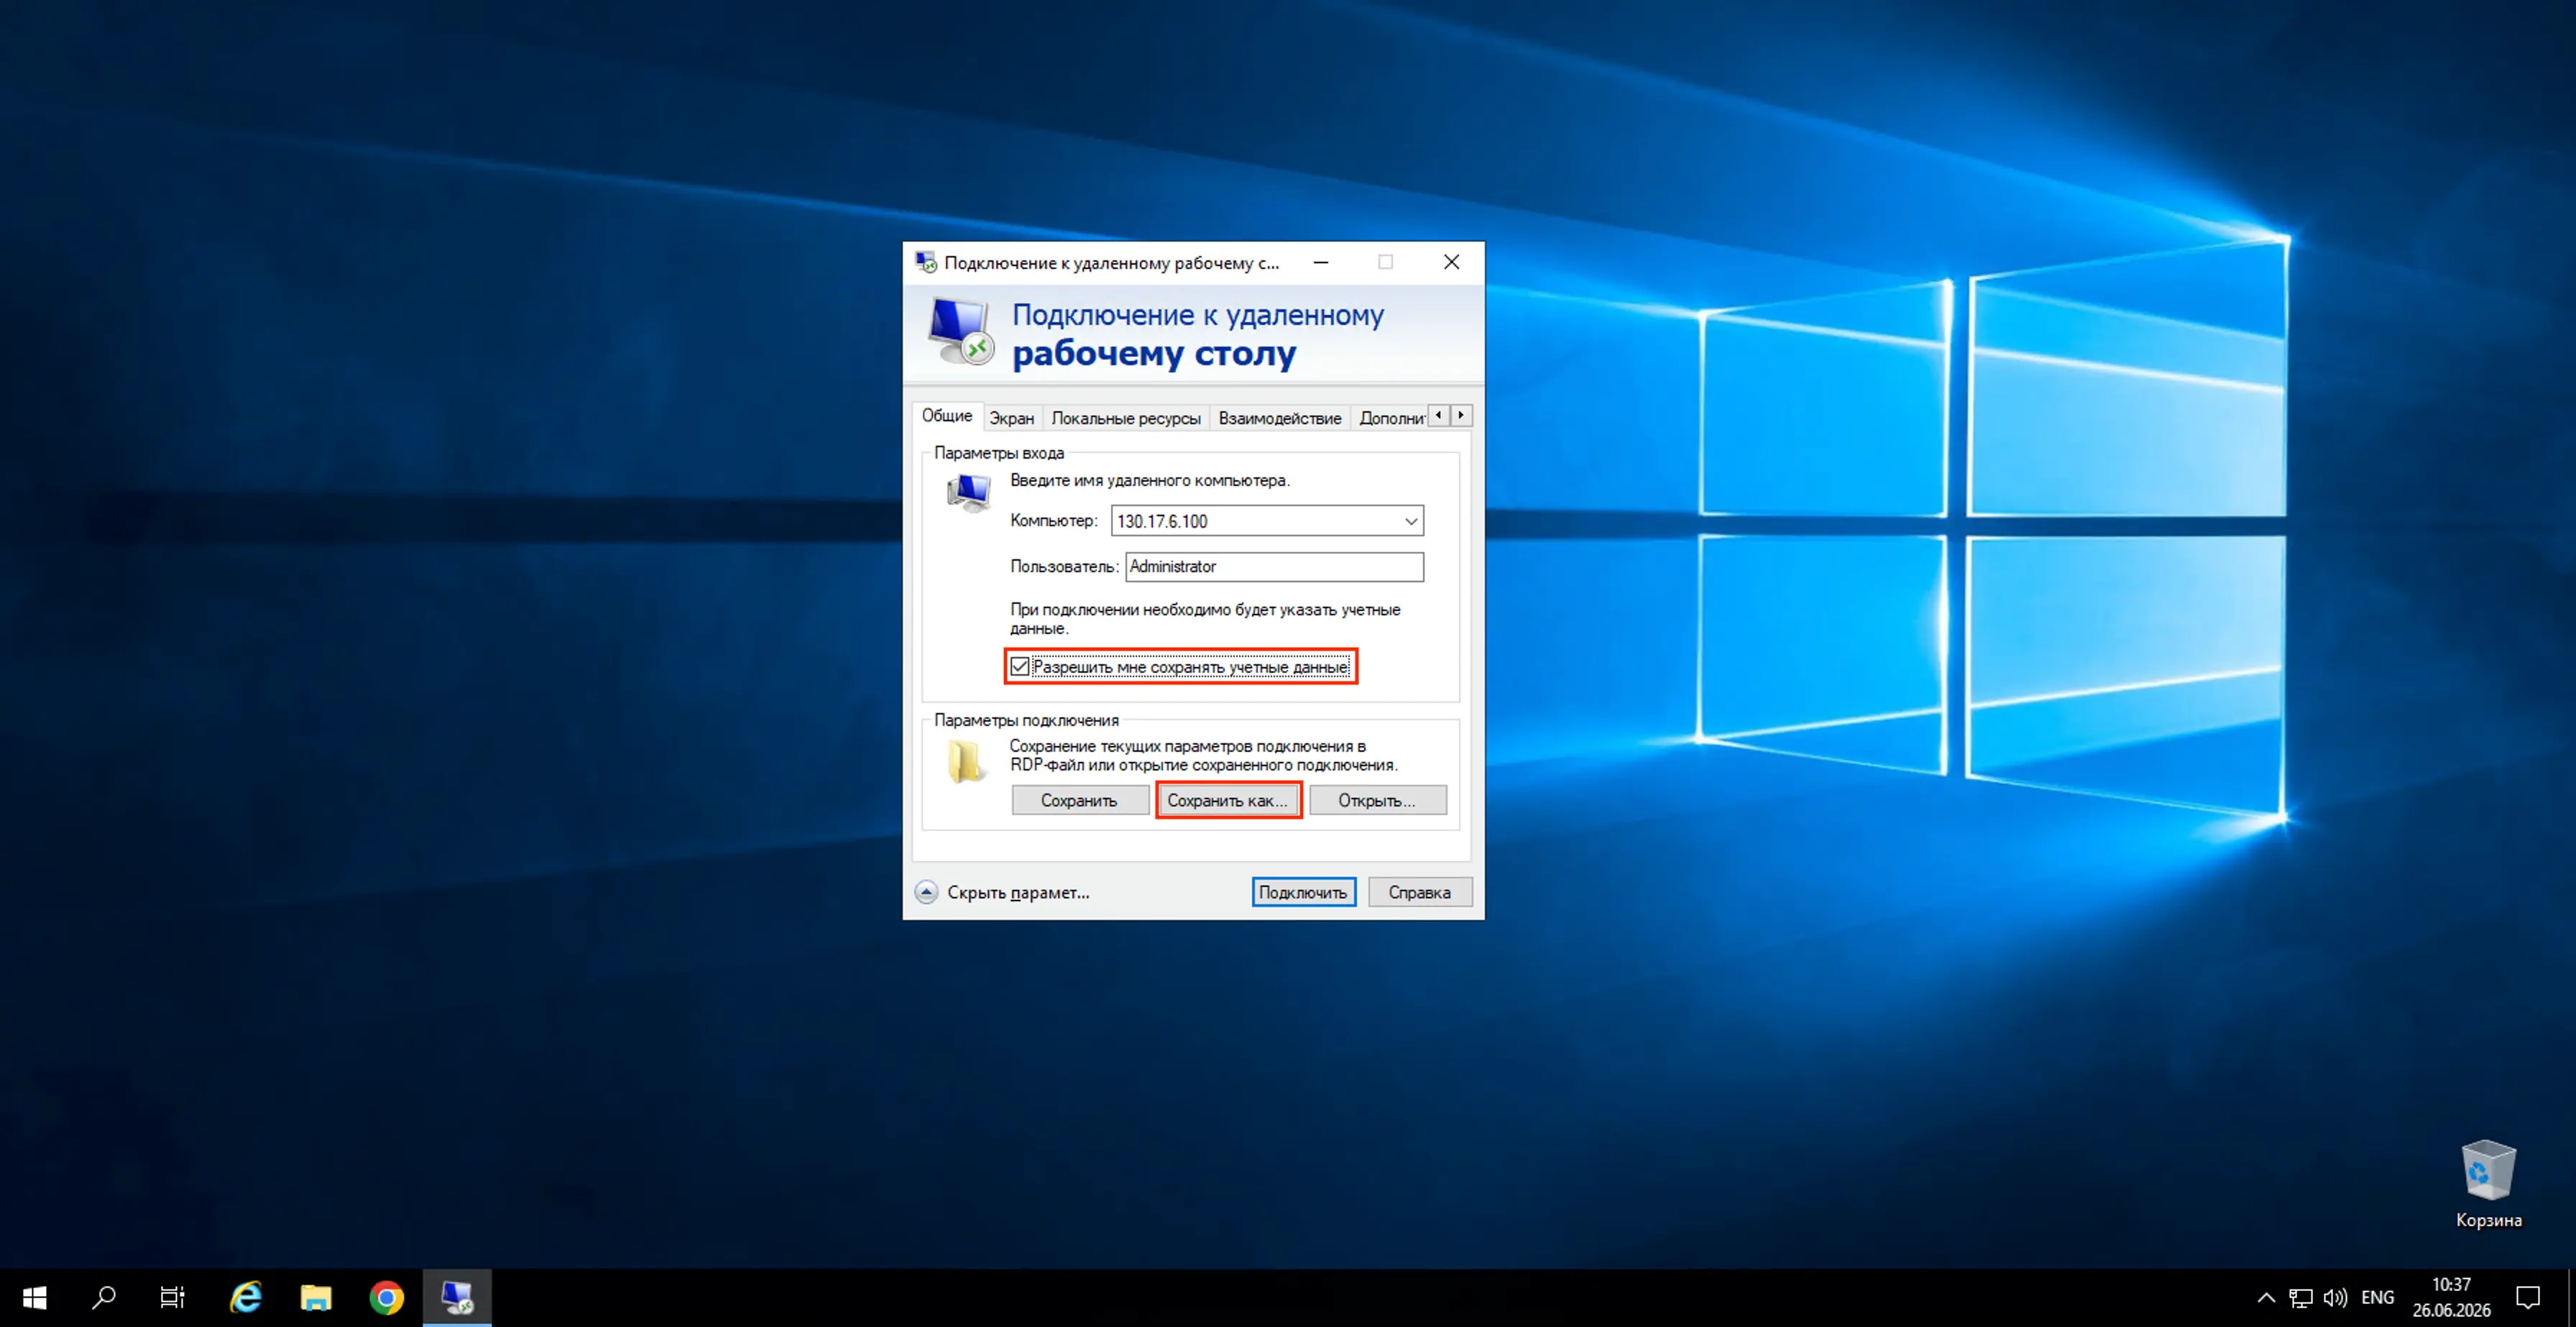Open help with the Справка button
This screenshot has width=2576, height=1327.
[1419, 892]
